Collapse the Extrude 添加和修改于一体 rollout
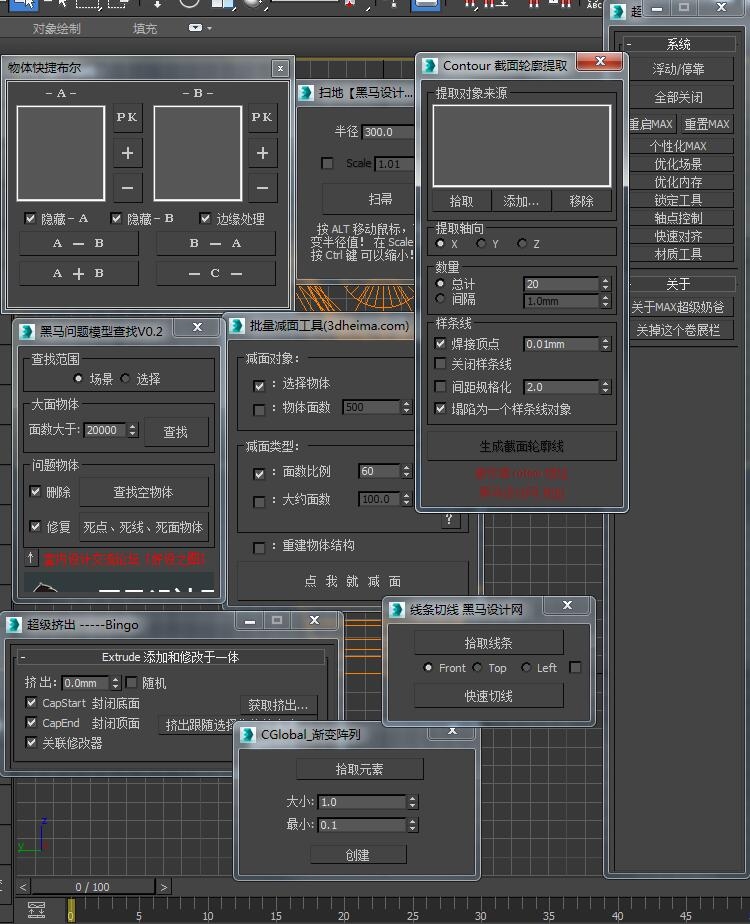The image size is (750, 924). [x=170, y=657]
